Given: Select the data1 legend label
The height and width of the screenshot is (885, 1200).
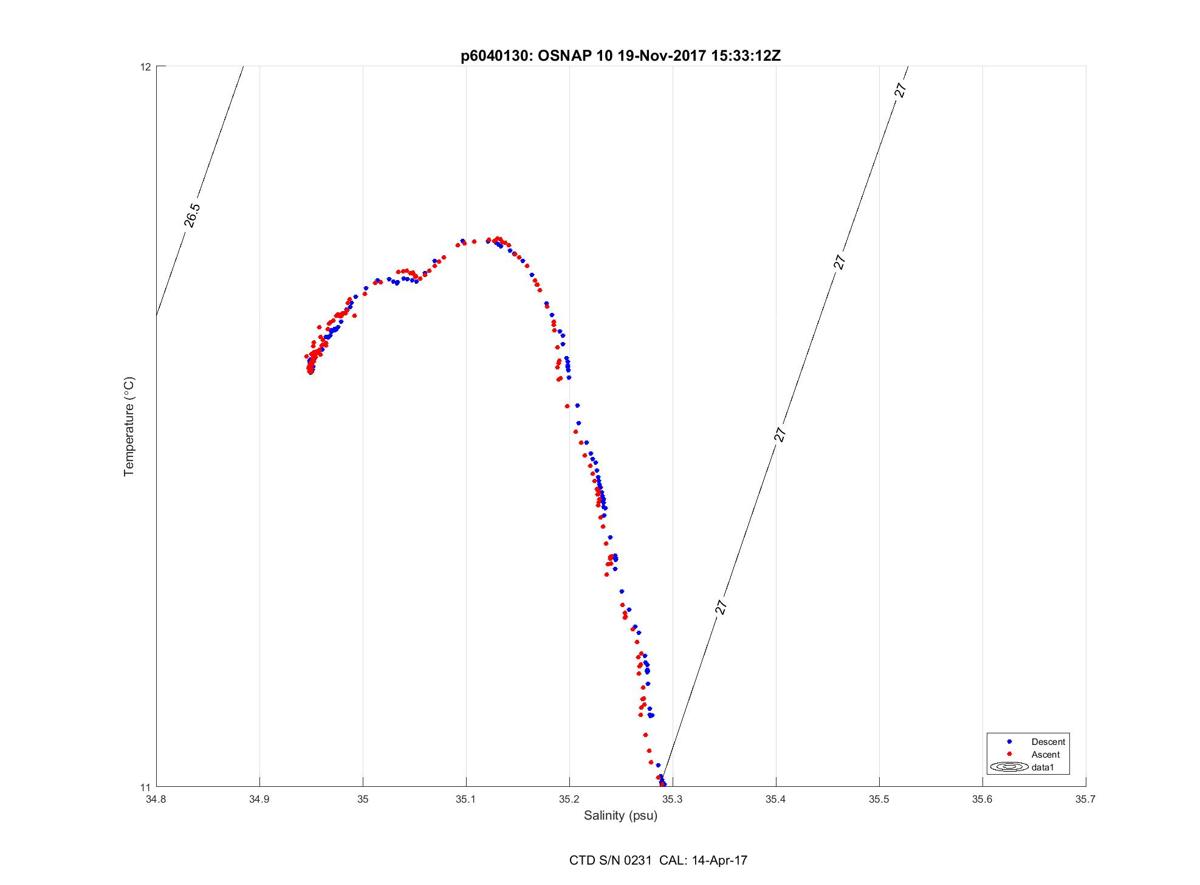Looking at the screenshot, I should pyautogui.click(x=1043, y=767).
